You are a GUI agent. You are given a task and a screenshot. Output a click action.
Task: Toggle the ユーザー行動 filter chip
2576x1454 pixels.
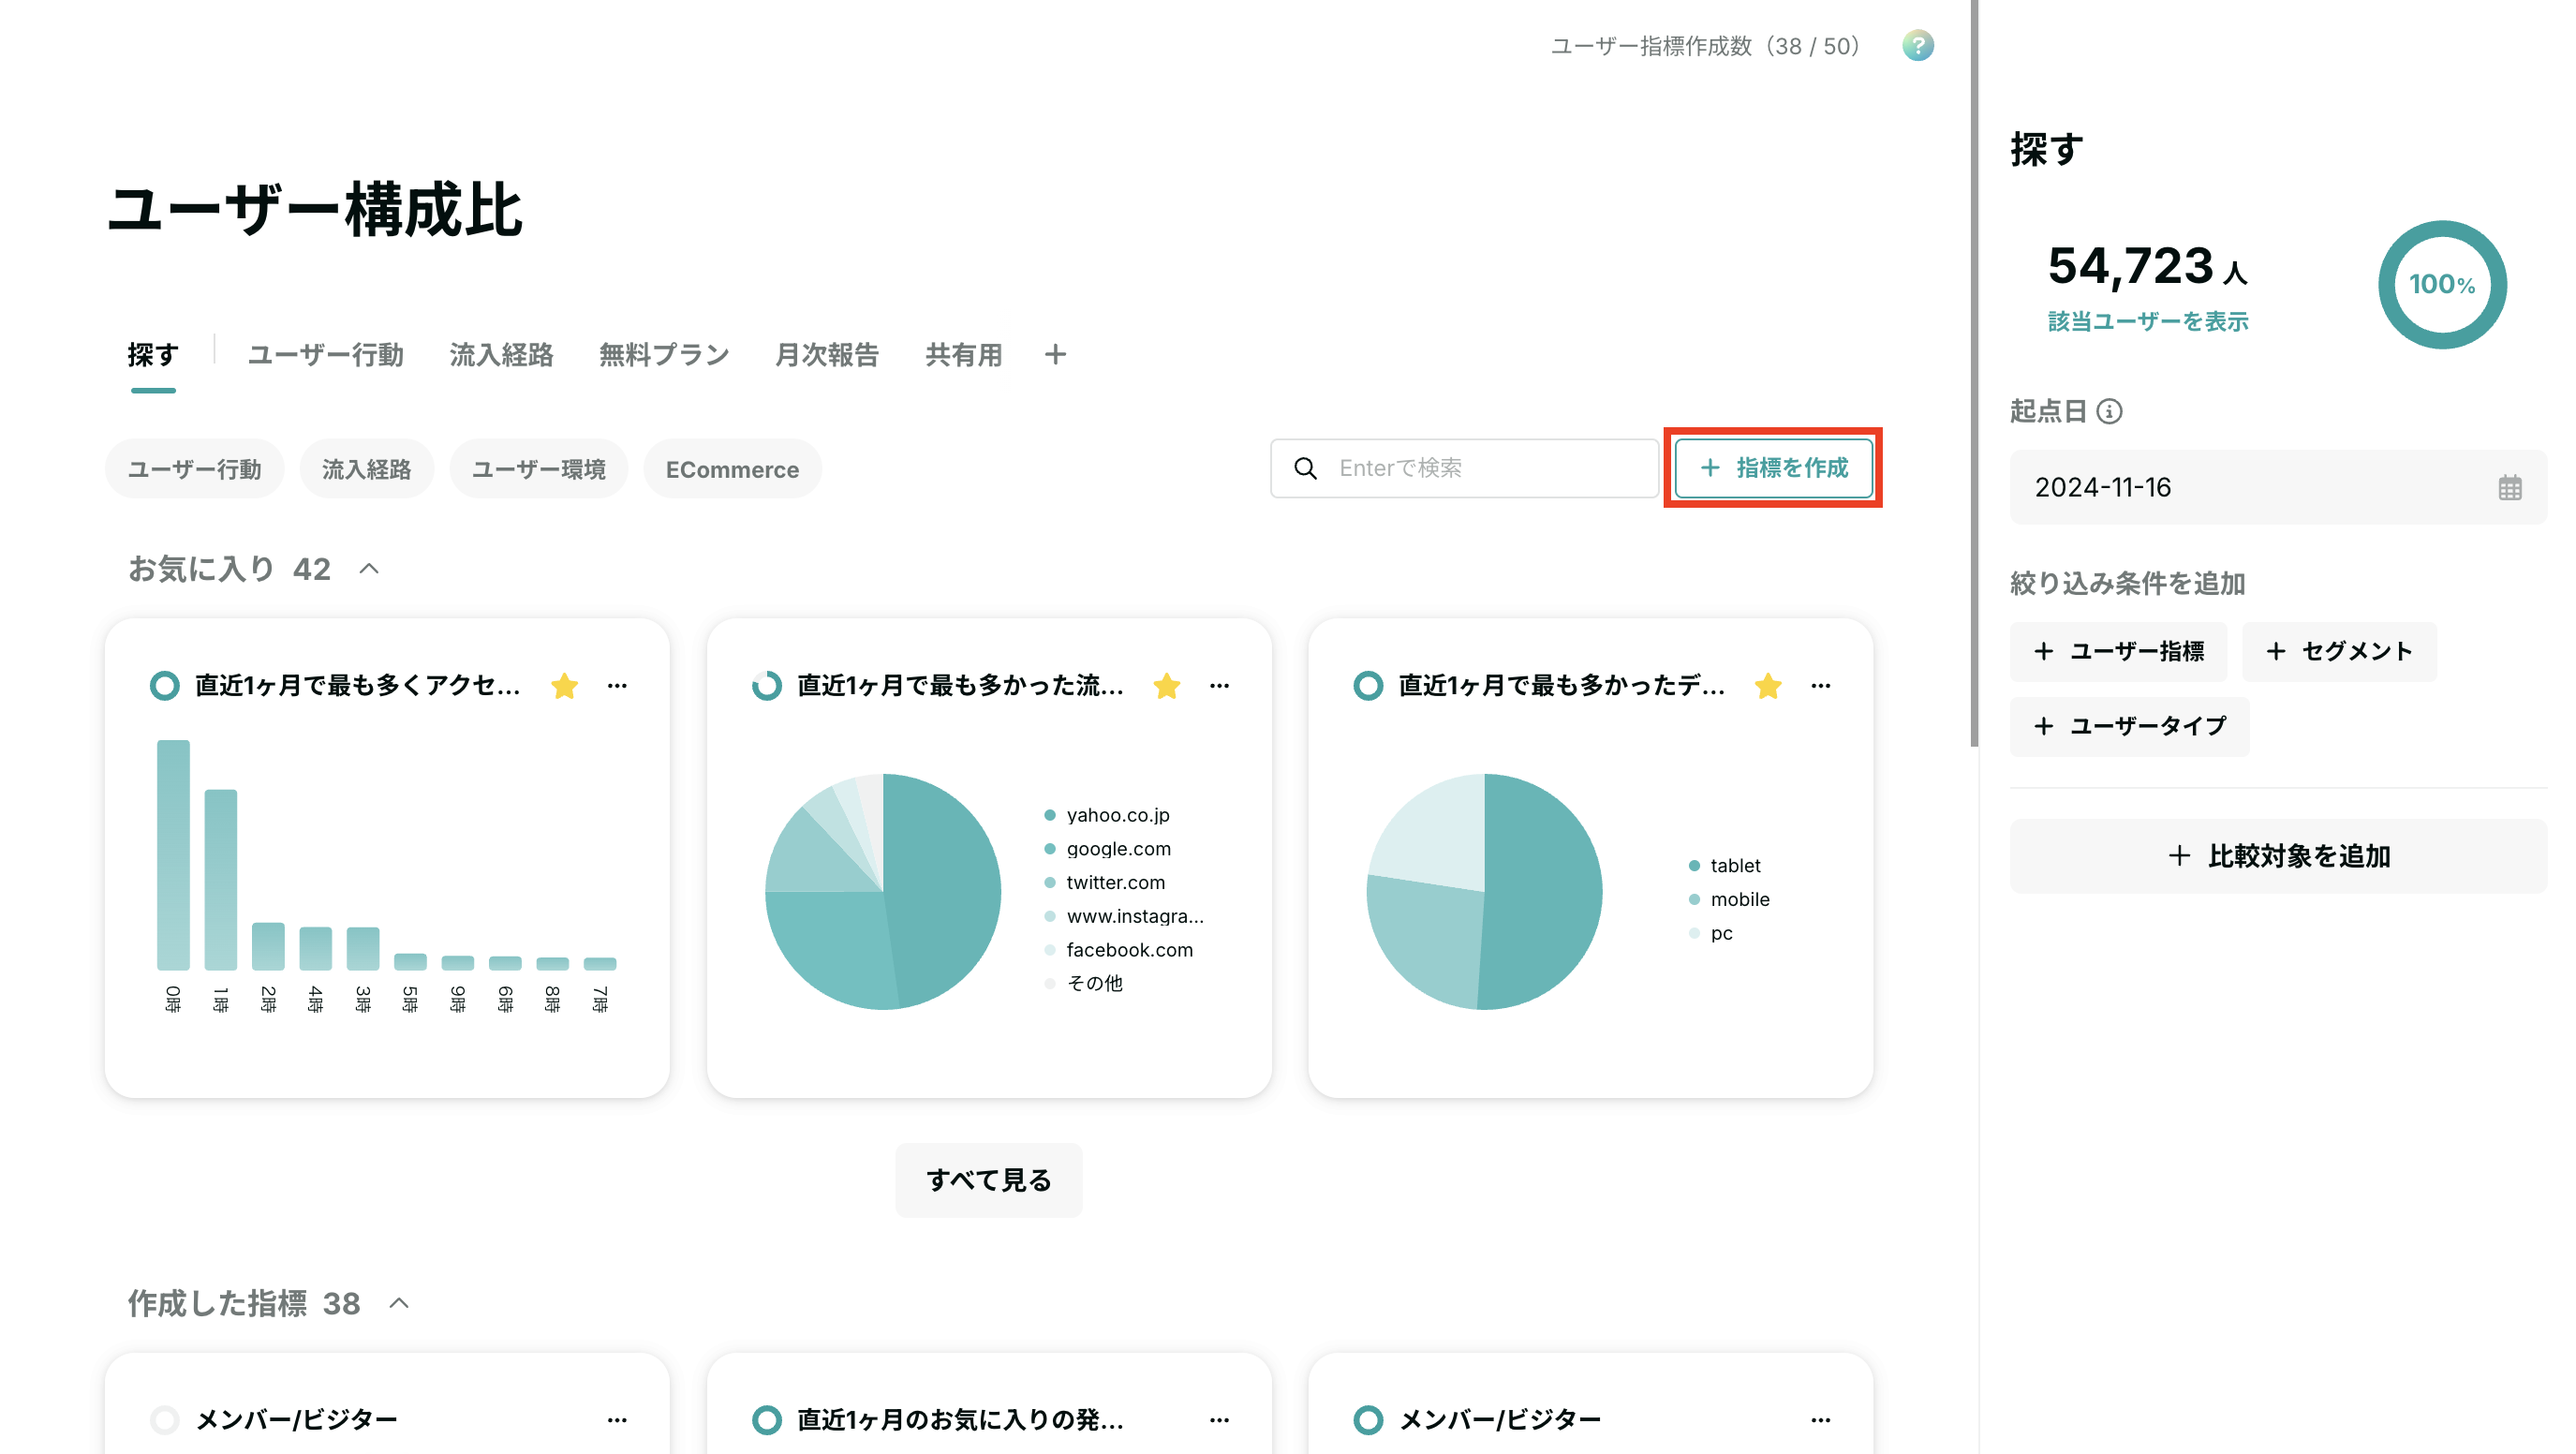pos(195,469)
